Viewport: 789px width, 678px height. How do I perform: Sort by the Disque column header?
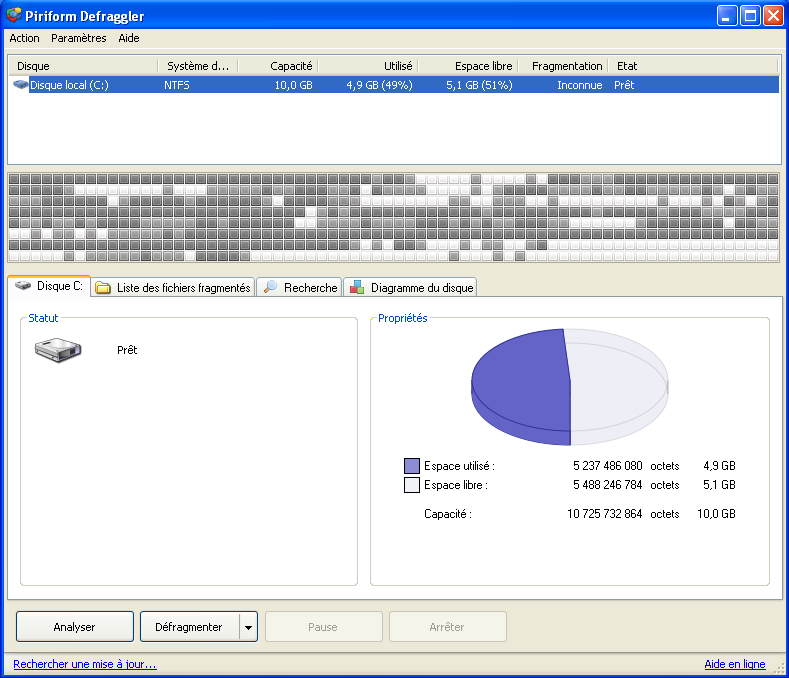[82, 66]
